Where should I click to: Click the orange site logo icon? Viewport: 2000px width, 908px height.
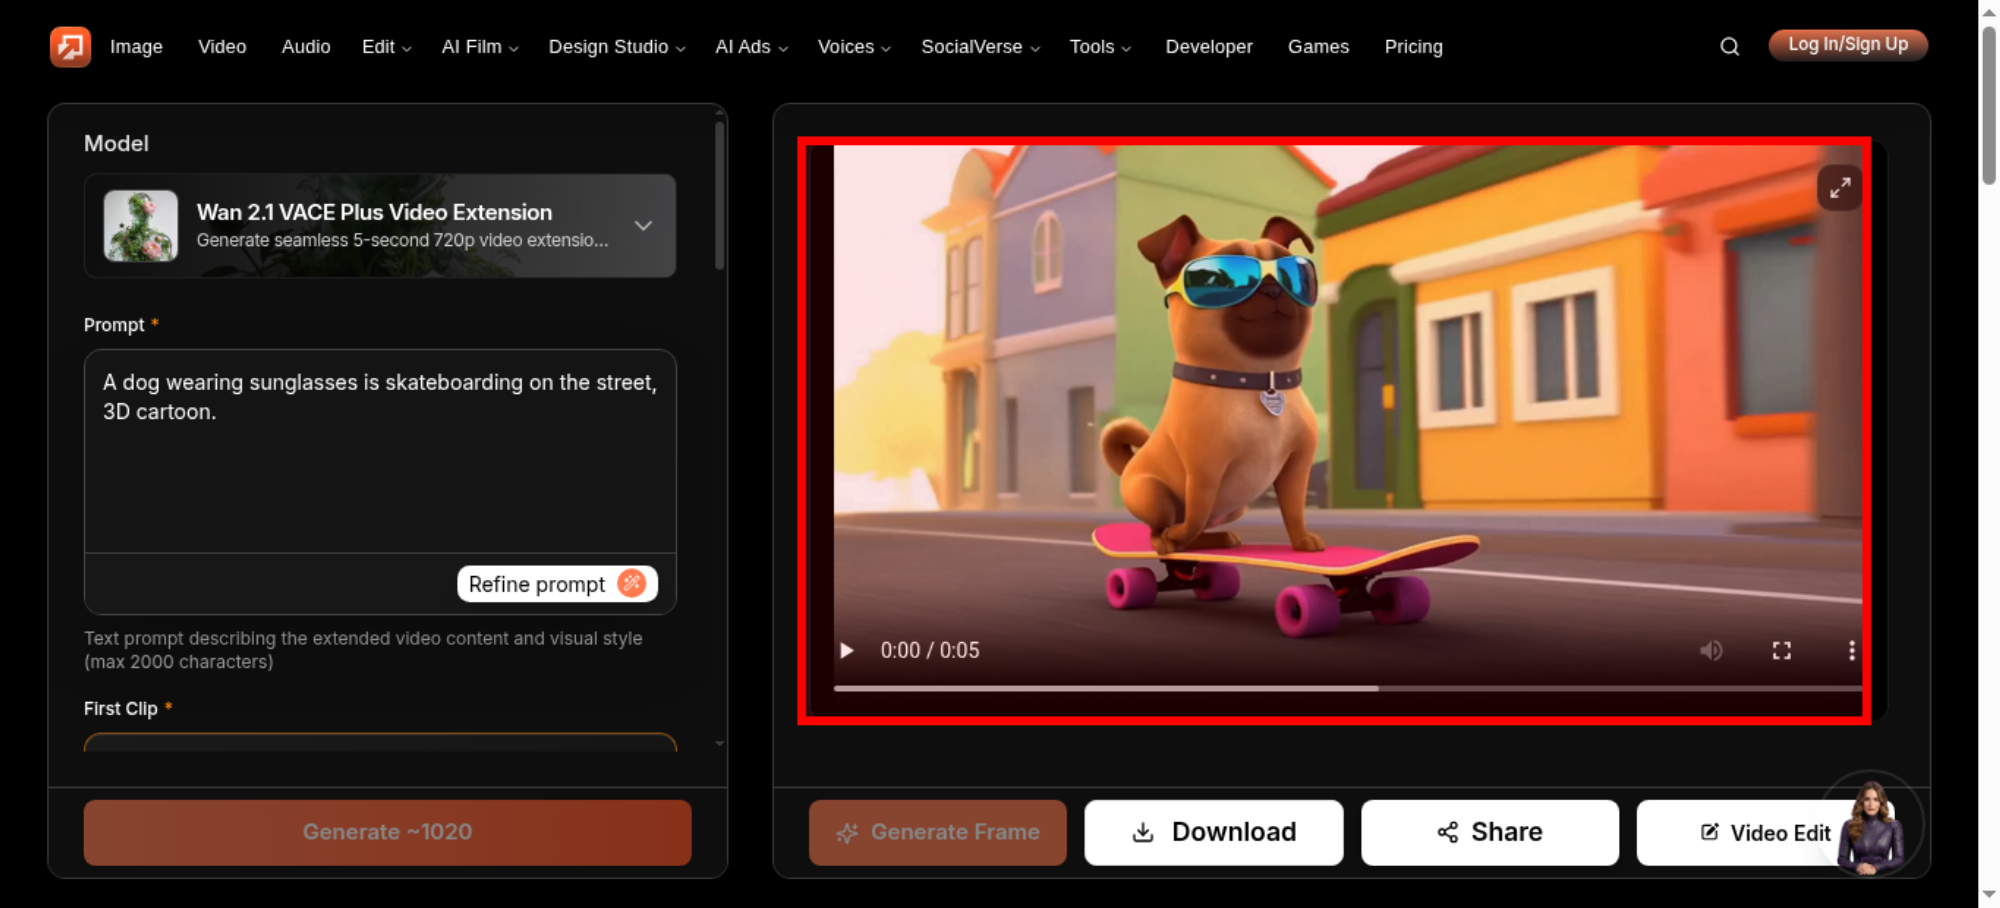pyautogui.click(x=70, y=46)
